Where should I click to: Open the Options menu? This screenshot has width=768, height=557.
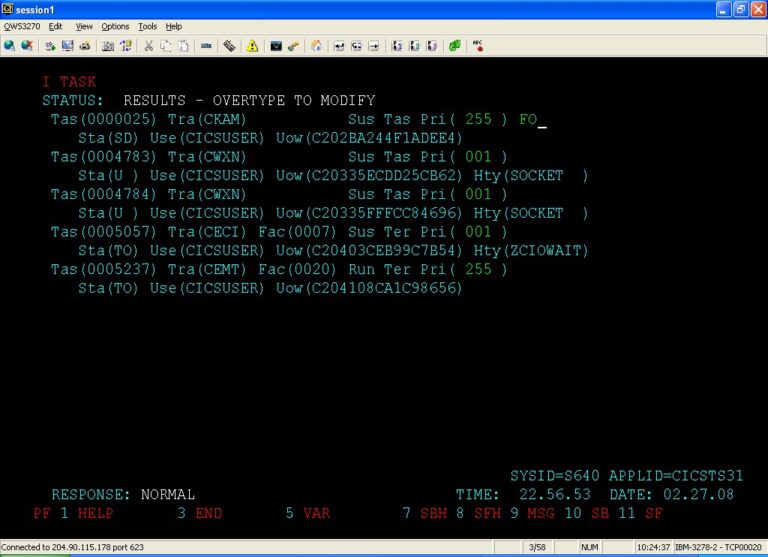pos(115,26)
